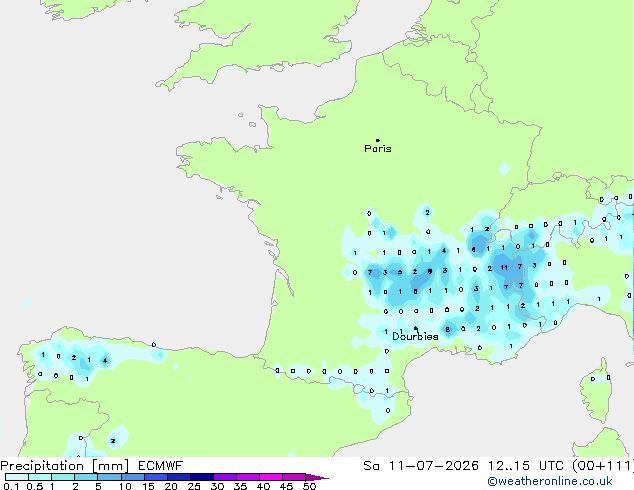Image resolution: width=634 pixels, height=490 pixels.
Task: Click the ECMWF model label
Action: (161, 466)
